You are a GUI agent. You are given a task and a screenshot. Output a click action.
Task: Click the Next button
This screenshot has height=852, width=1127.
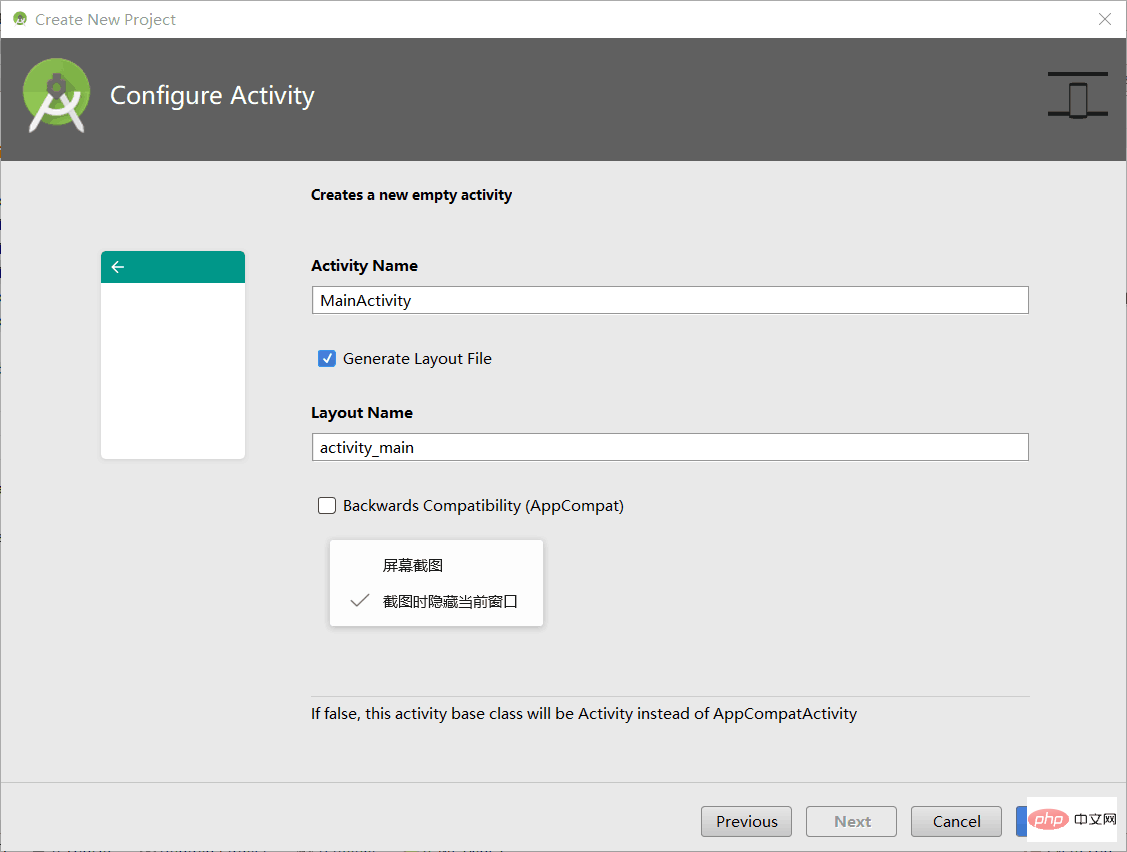[851, 821]
